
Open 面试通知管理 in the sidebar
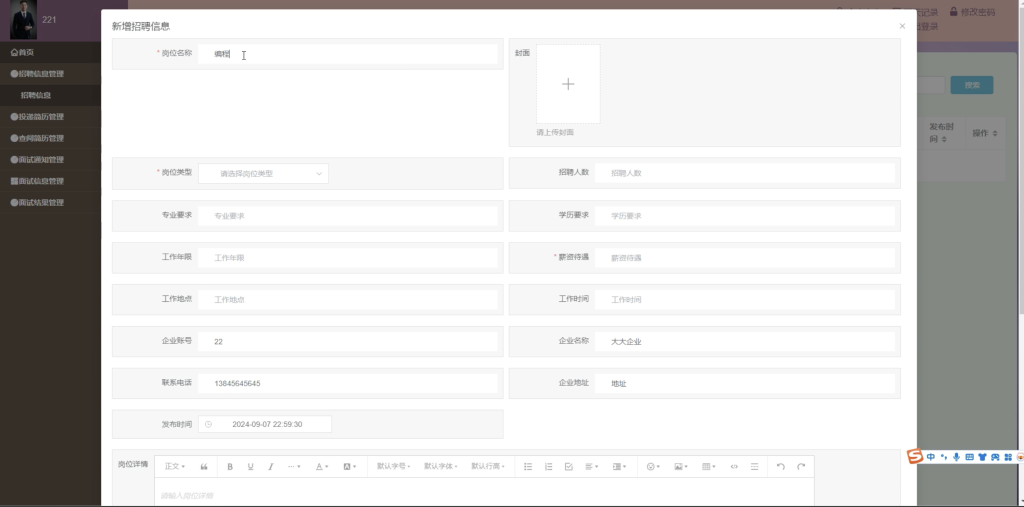37,159
